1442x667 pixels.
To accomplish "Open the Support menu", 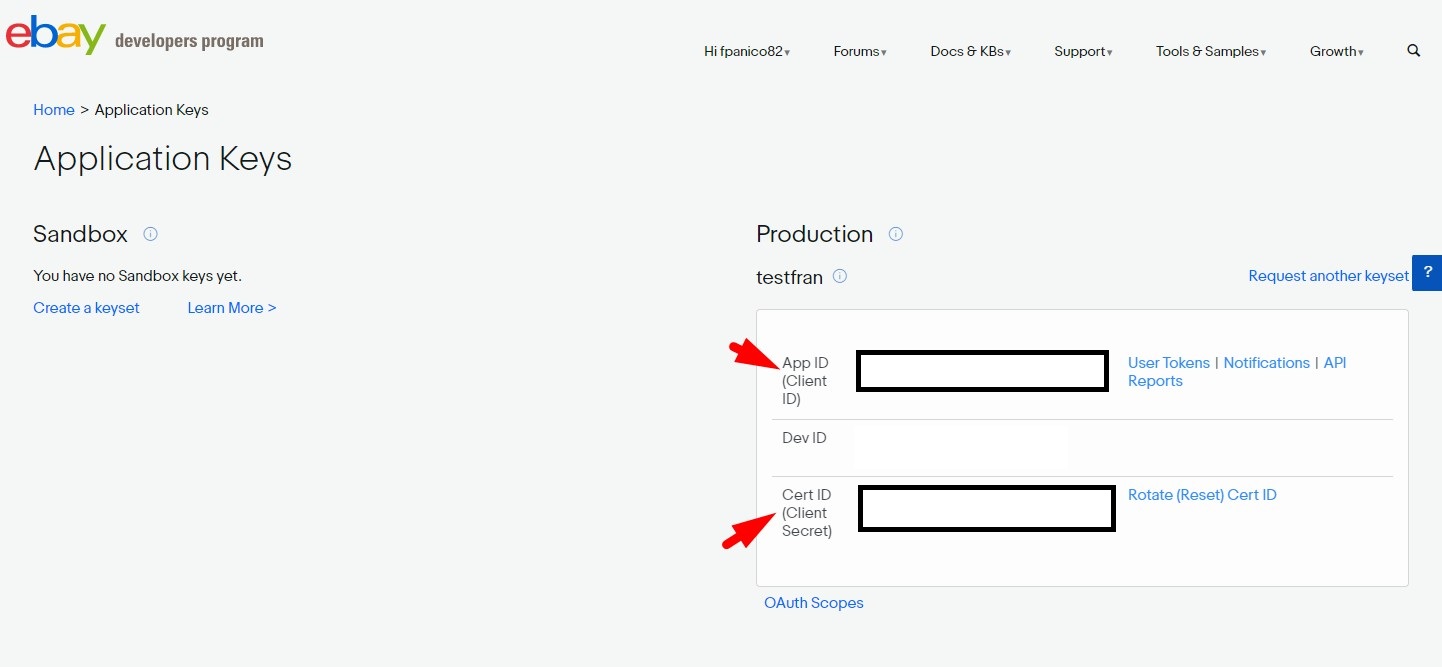I will tap(1083, 52).
